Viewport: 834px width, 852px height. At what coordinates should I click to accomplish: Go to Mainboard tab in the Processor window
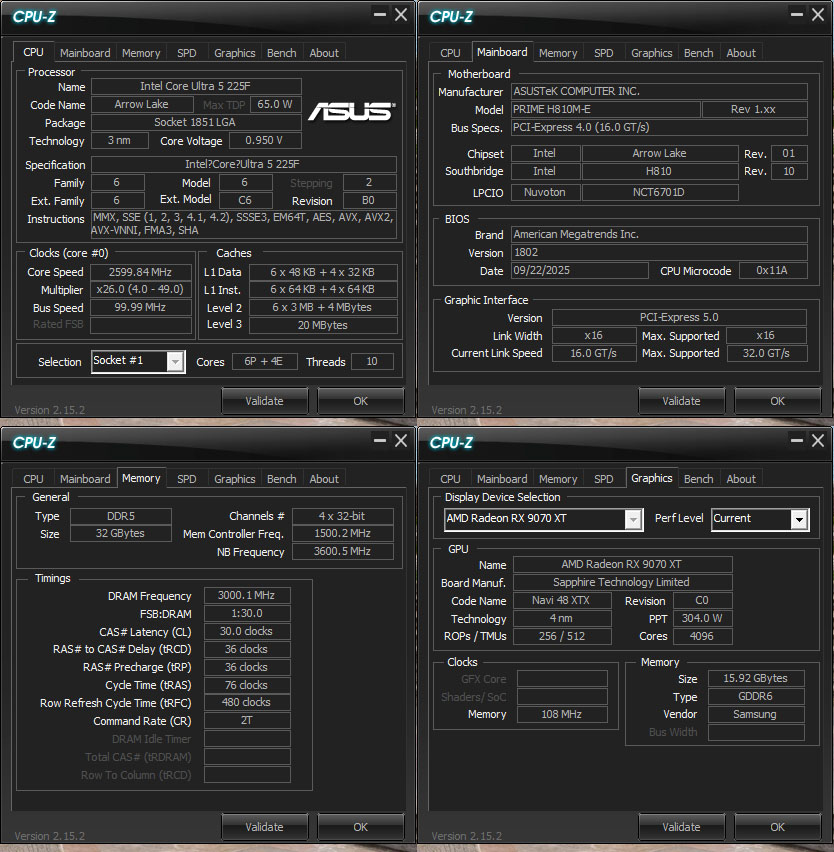point(85,53)
